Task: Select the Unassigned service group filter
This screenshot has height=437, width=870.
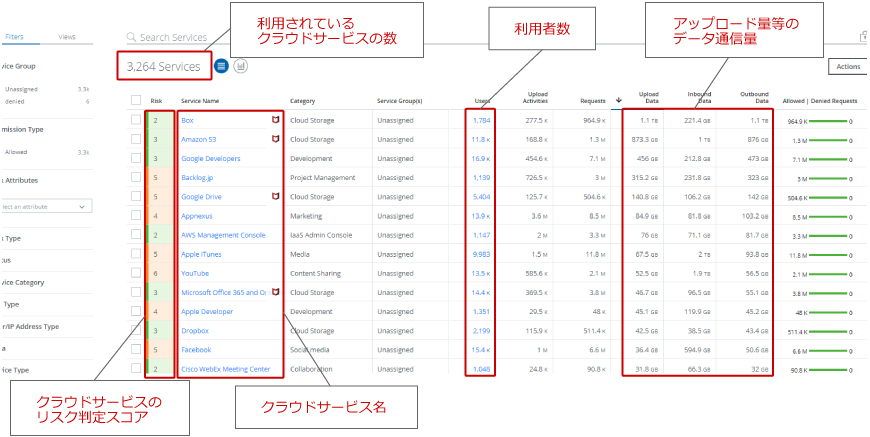Action: click(22, 89)
